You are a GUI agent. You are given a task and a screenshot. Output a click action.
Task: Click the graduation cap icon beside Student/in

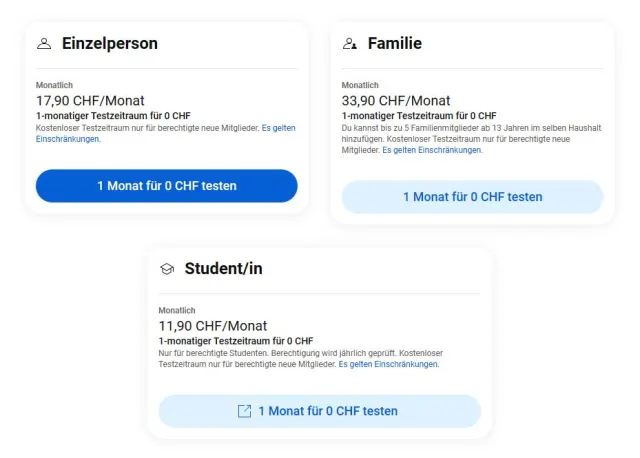[x=167, y=269]
